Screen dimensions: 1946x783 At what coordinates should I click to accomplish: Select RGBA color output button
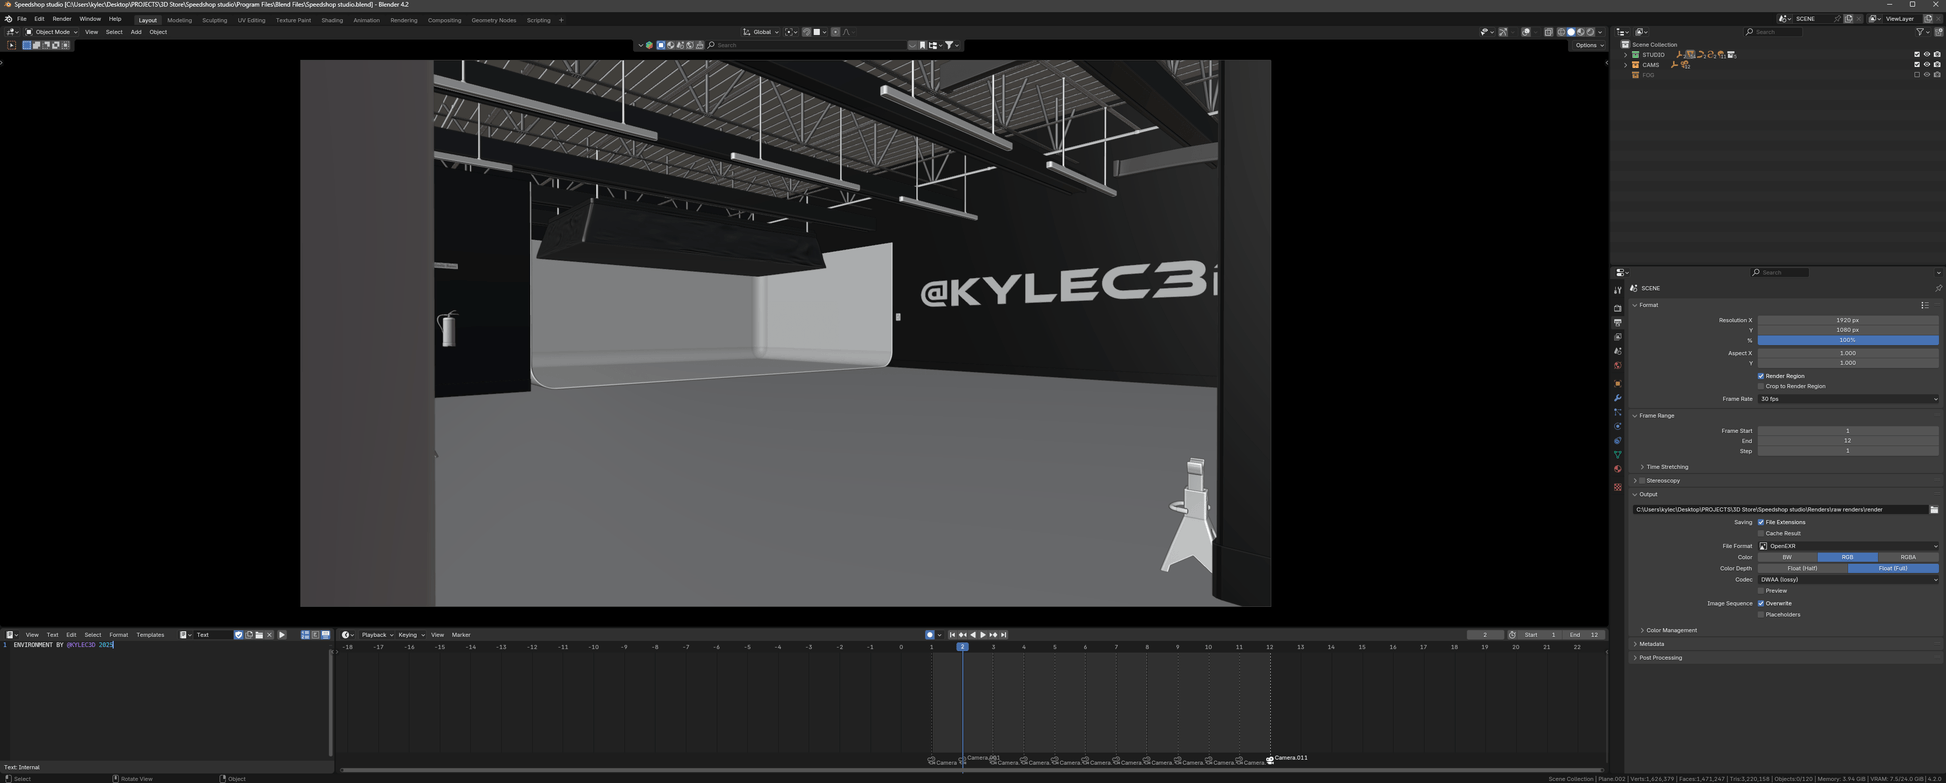[x=1907, y=557]
